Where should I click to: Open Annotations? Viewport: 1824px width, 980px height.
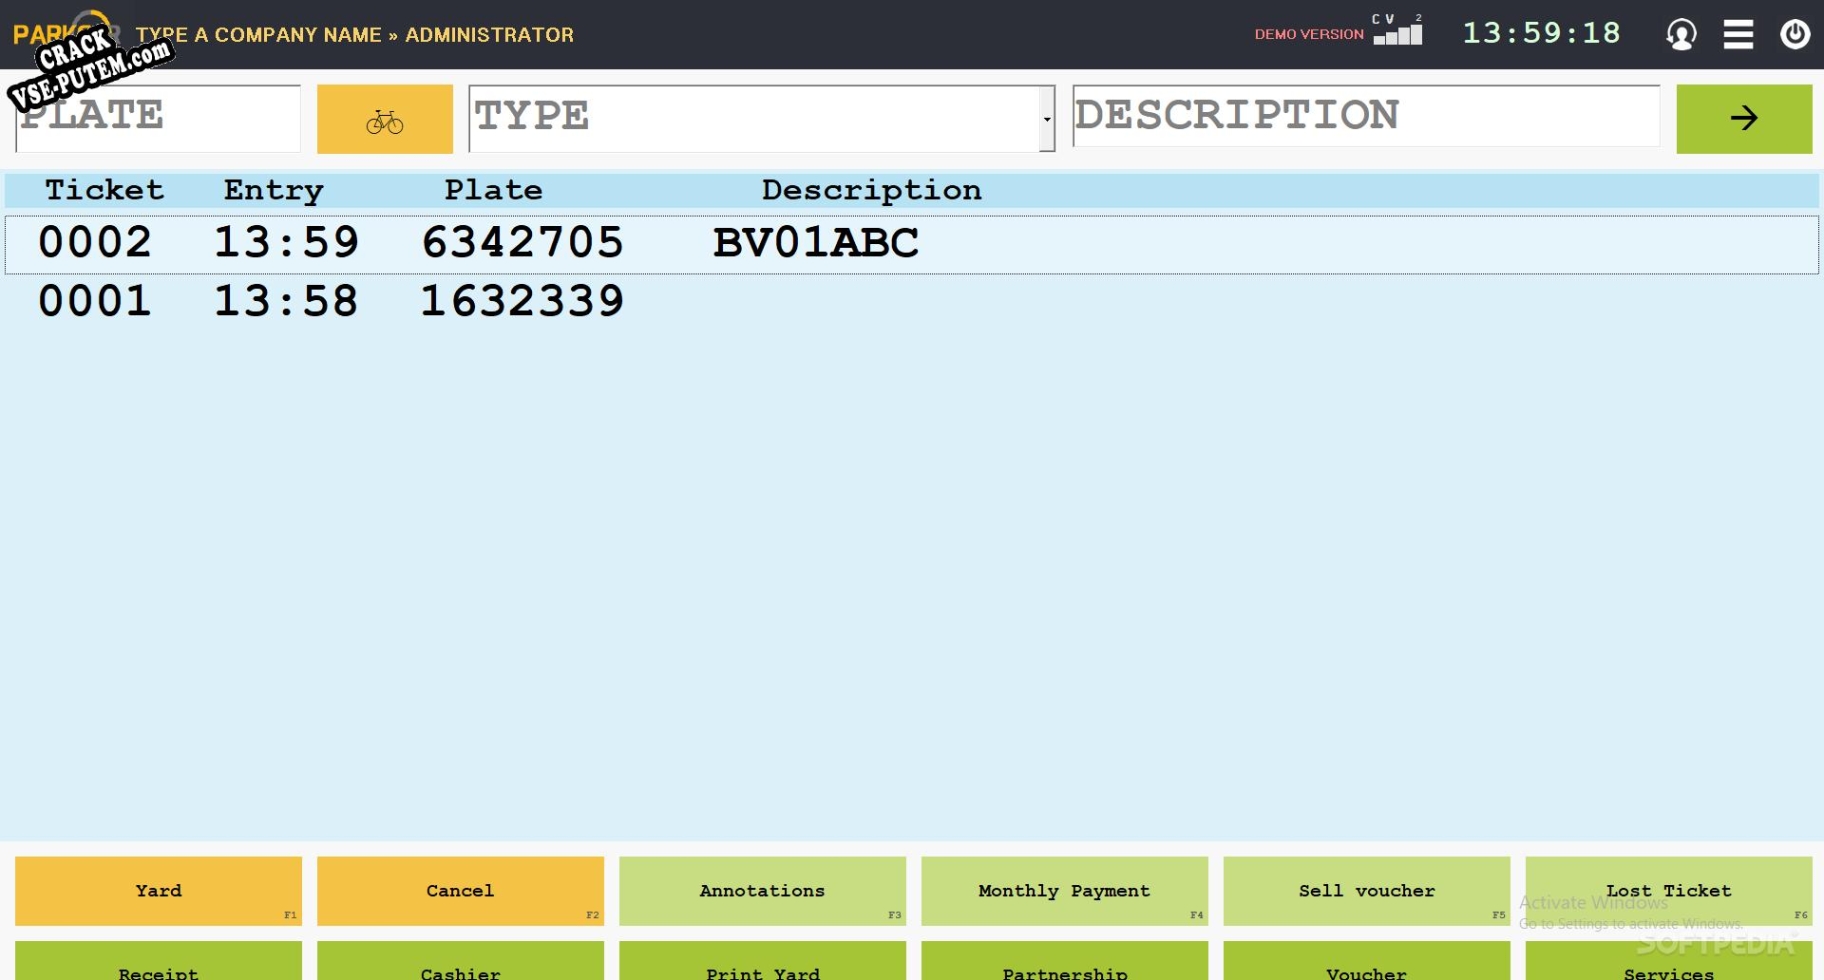pyautogui.click(x=762, y=890)
